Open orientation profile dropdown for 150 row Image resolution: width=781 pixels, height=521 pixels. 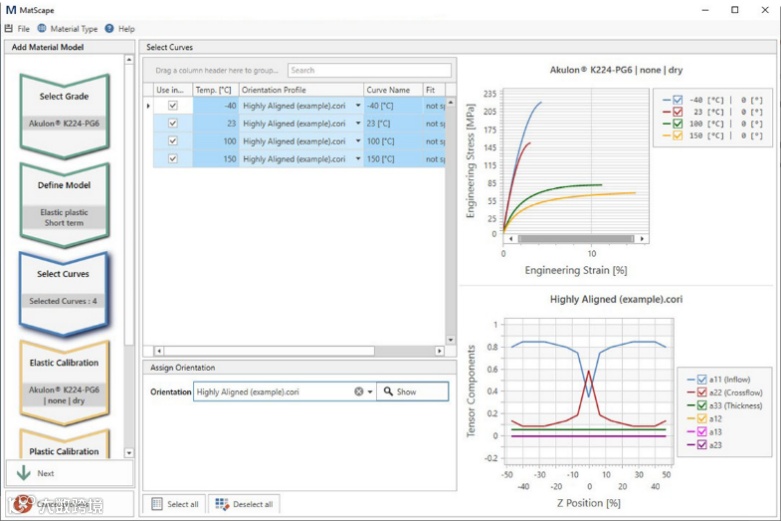(358, 159)
